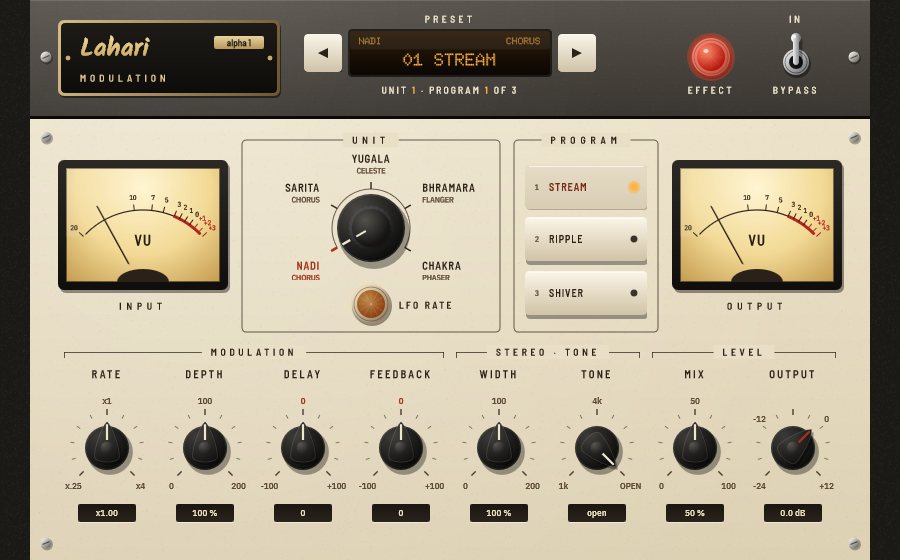Image resolution: width=900 pixels, height=560 pixels.
Task: Select the RIPPLE program button
Action: click(586, 239)
